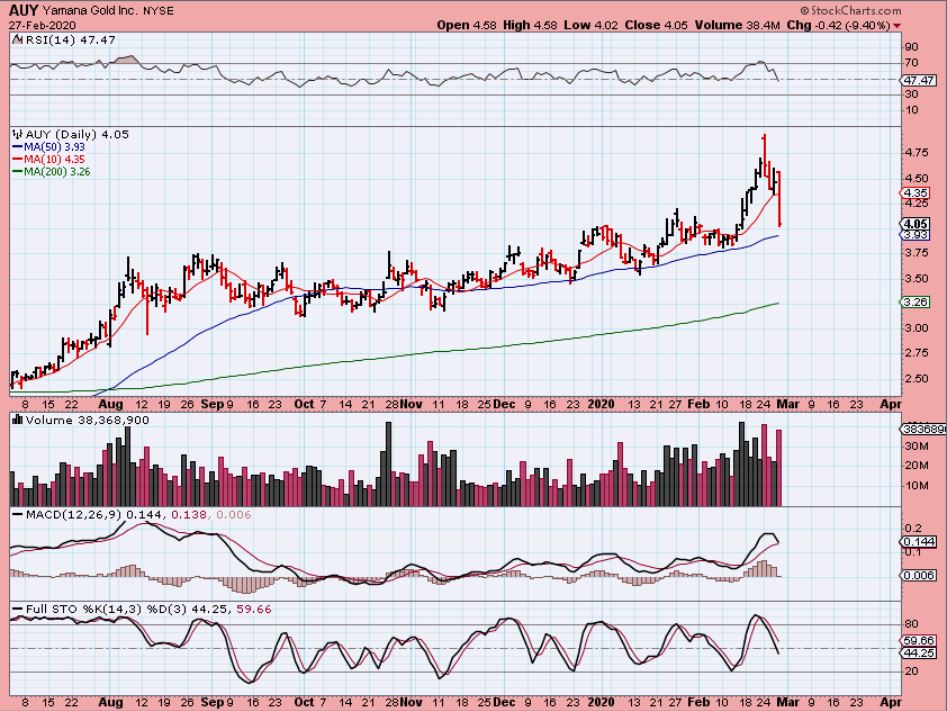The width and height of the screenshot is (947, 711).
Task: Click the MACD line icon before MACD(12,26,9)
Action: (18, 515)
